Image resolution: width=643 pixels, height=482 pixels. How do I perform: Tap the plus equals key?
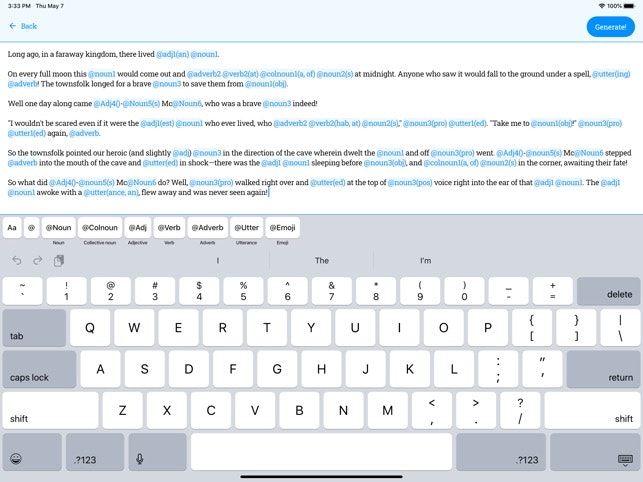pos(552,291)
